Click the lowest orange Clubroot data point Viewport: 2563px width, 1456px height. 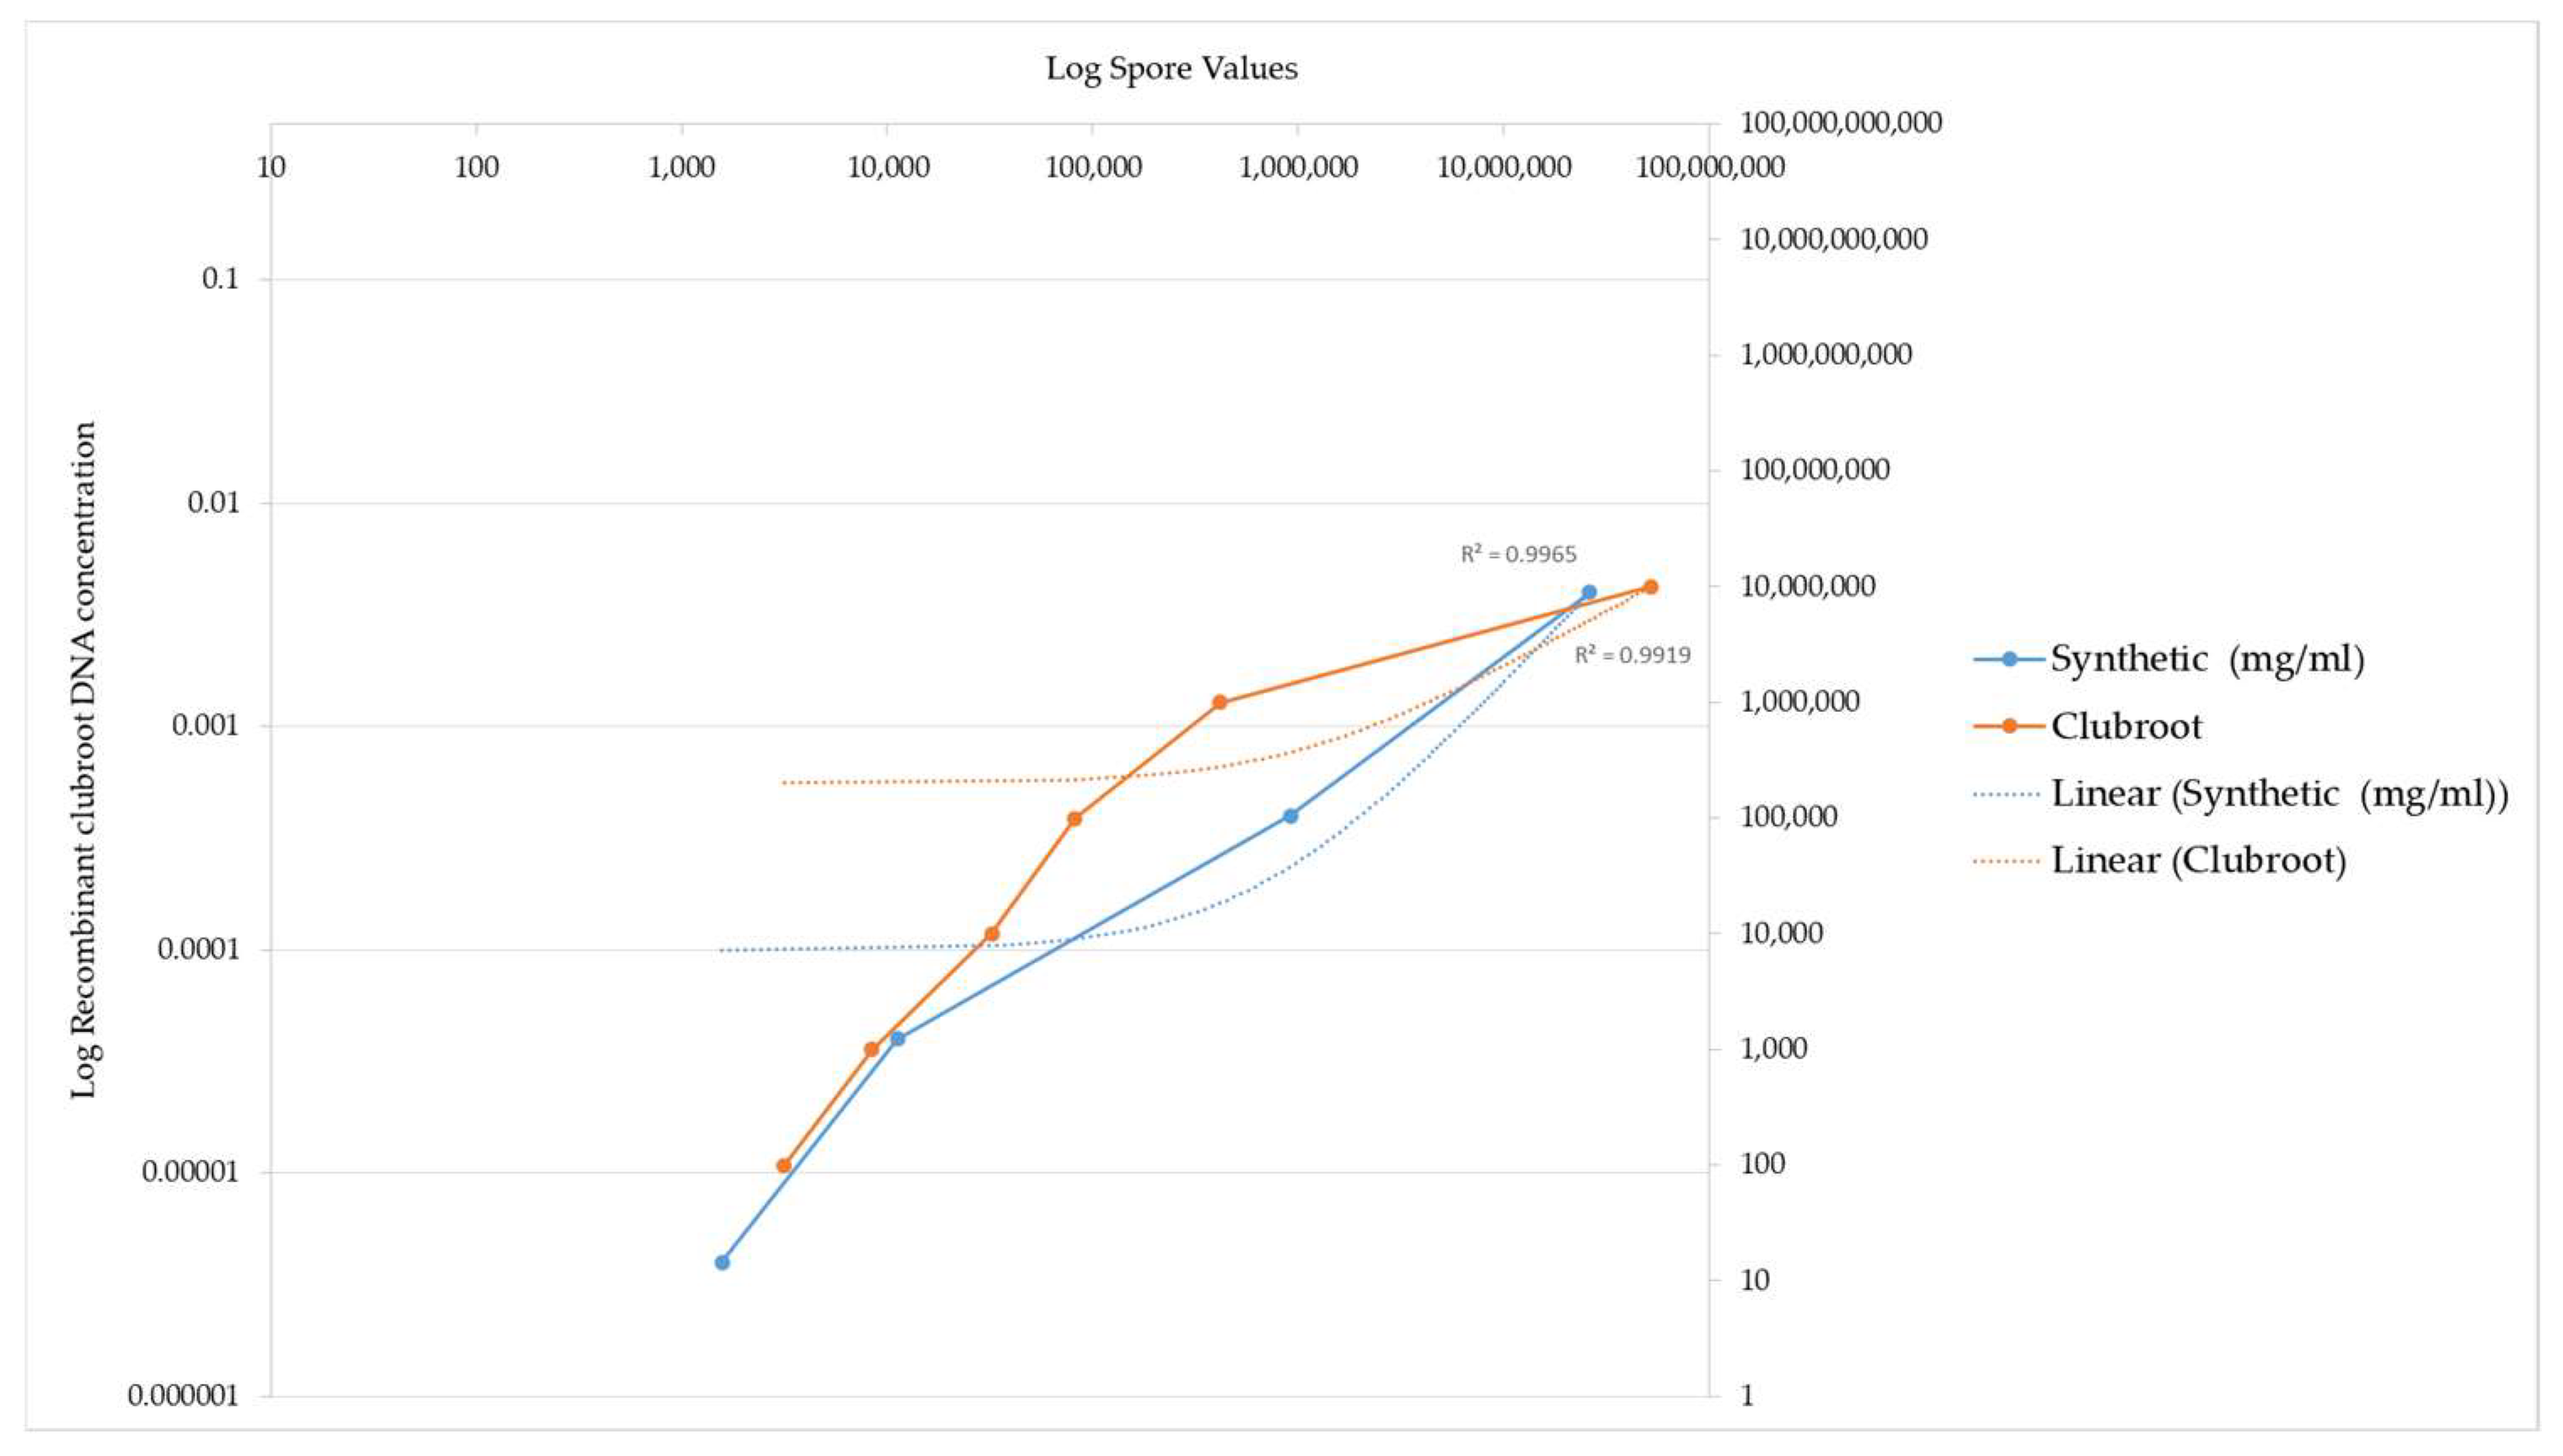784,1165
